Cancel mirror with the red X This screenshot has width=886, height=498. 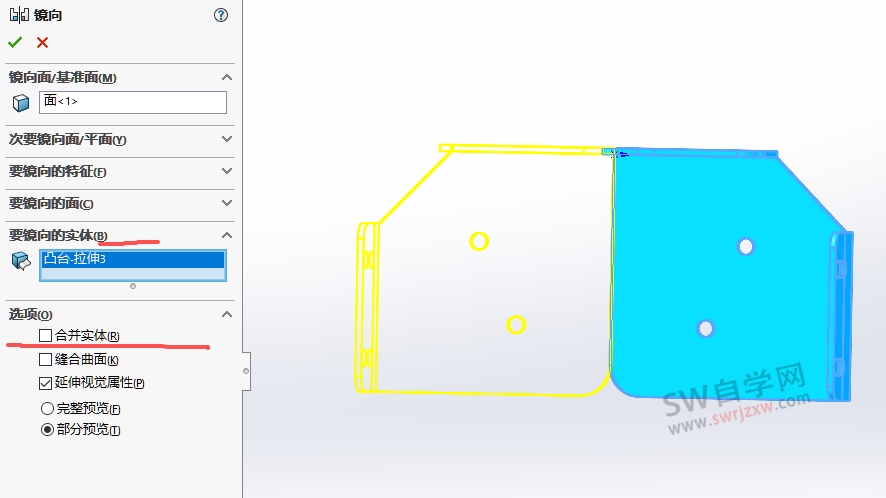(42, 42)
